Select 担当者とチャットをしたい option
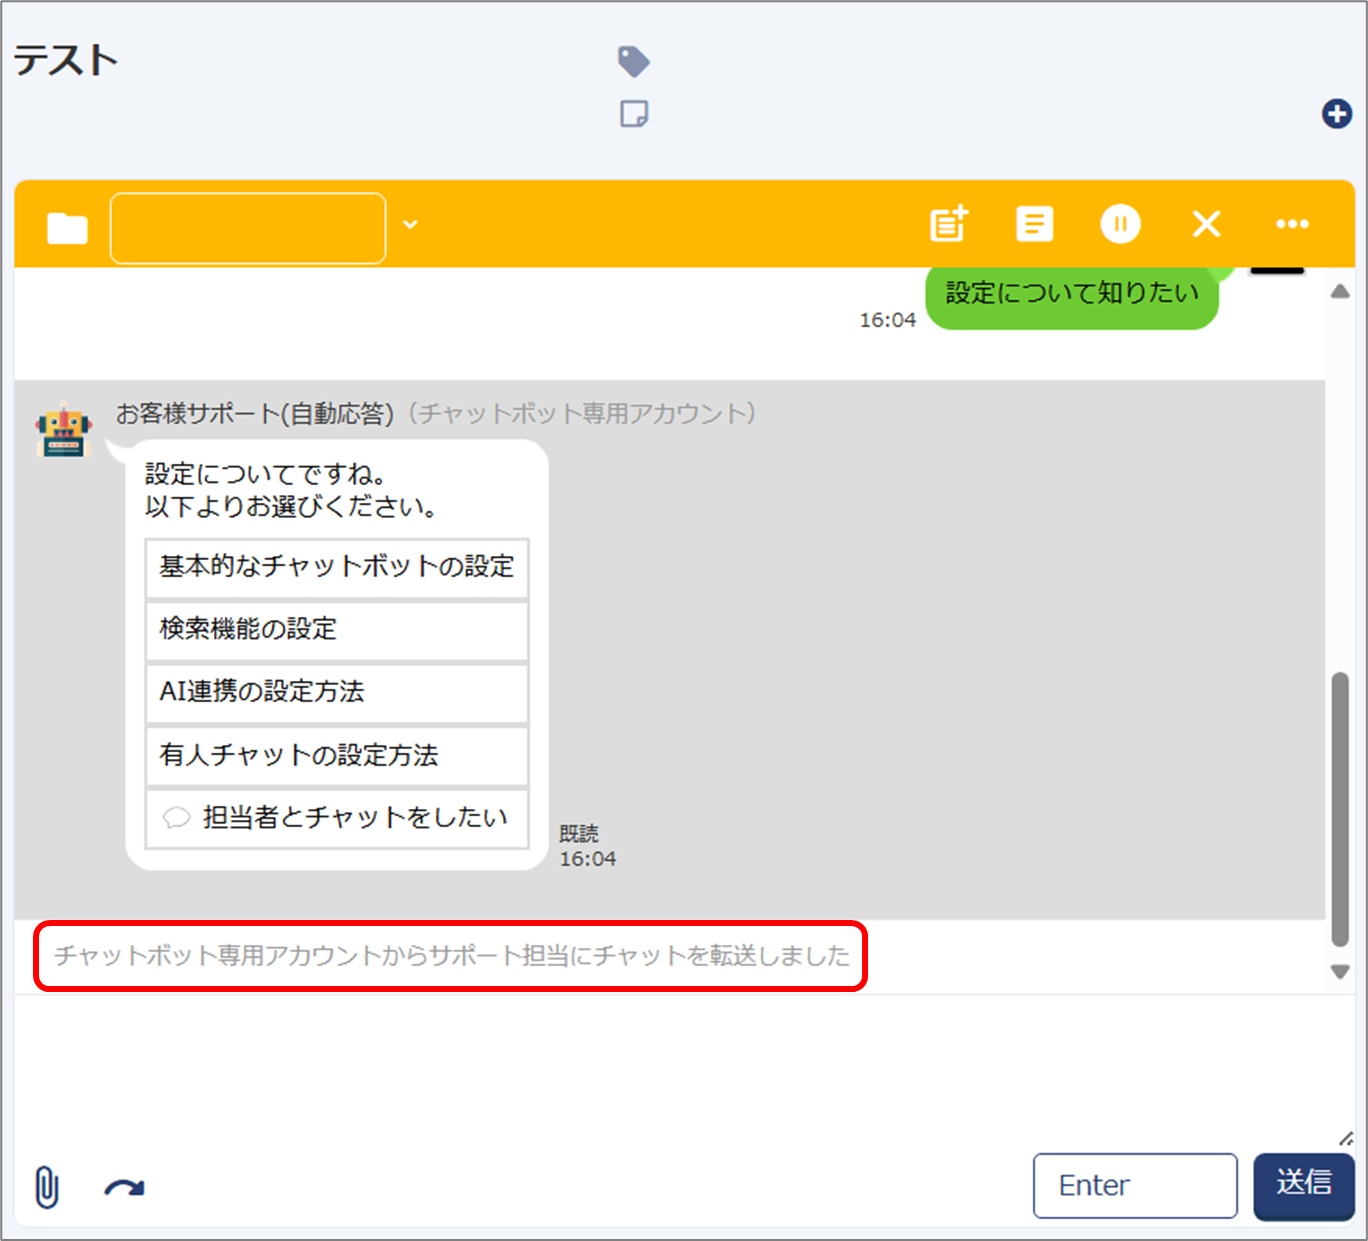This screenshot has width=1368, height=1241. coord(337,819)
